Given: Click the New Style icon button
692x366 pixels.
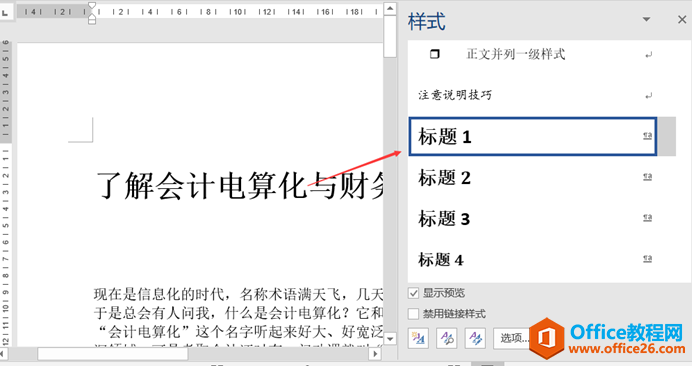Looking at the screenshot, I should pos(418,339).
